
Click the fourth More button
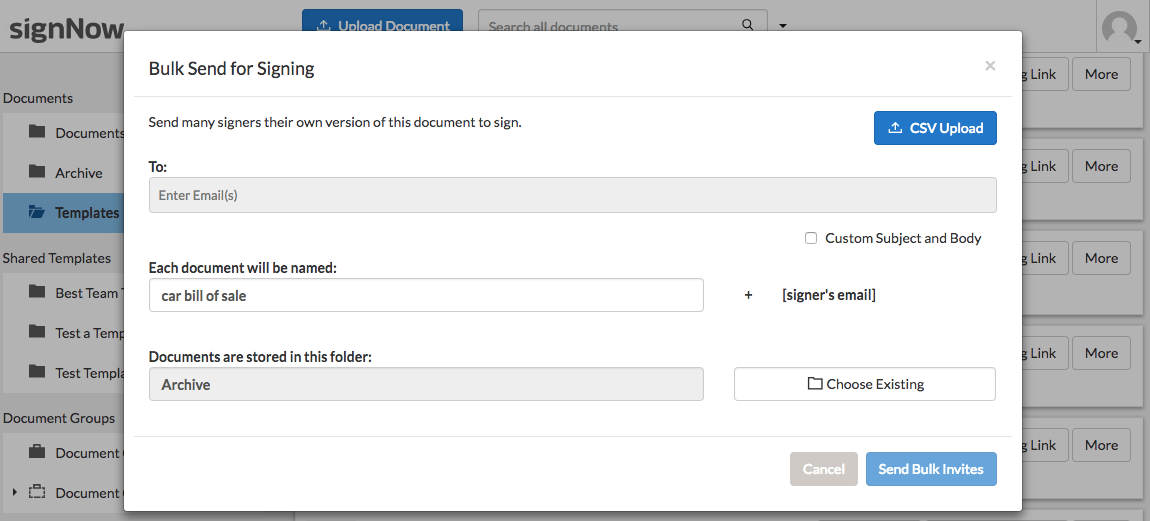pos(1102,353)
